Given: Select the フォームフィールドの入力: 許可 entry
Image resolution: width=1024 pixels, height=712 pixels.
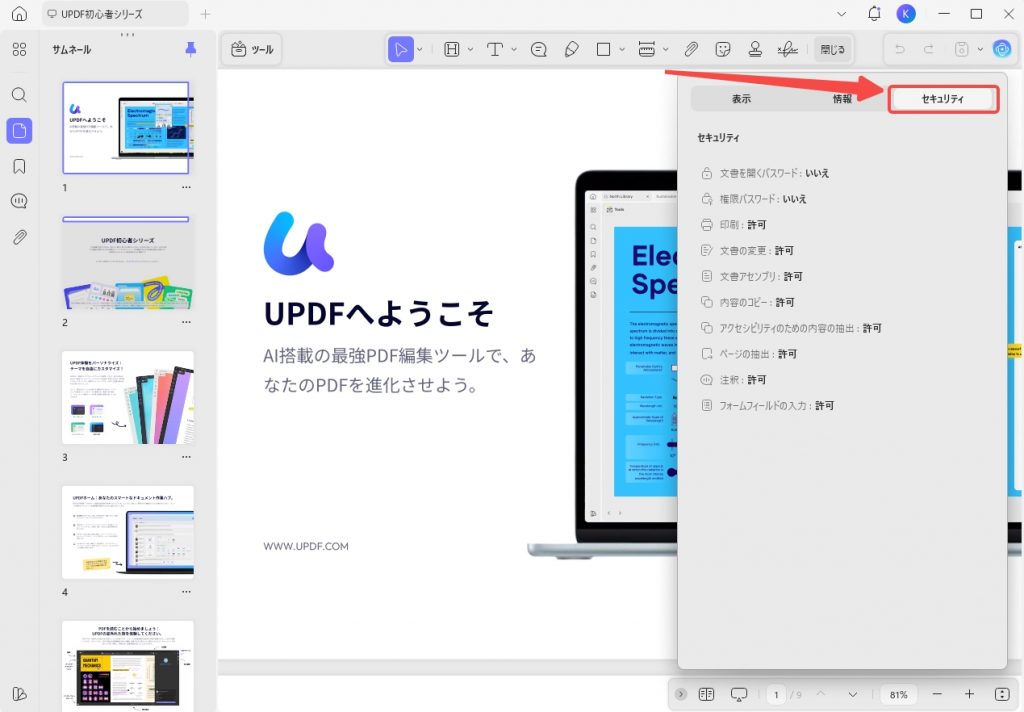Looking at the screenshot, I should click(x=767, y=406).
